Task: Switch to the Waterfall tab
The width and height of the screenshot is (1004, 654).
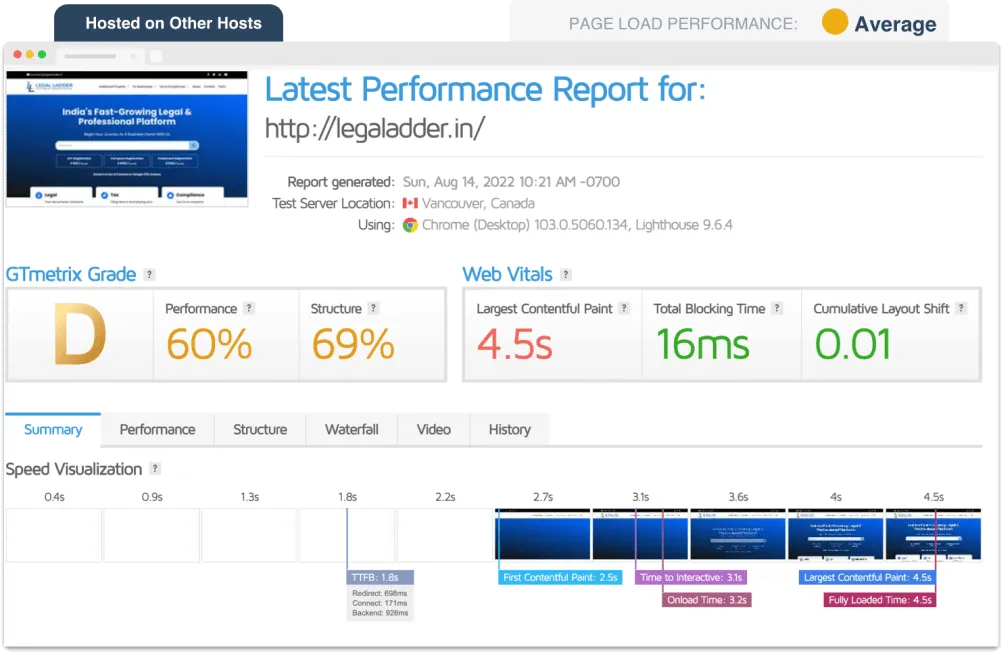Action: coord(352,429)
